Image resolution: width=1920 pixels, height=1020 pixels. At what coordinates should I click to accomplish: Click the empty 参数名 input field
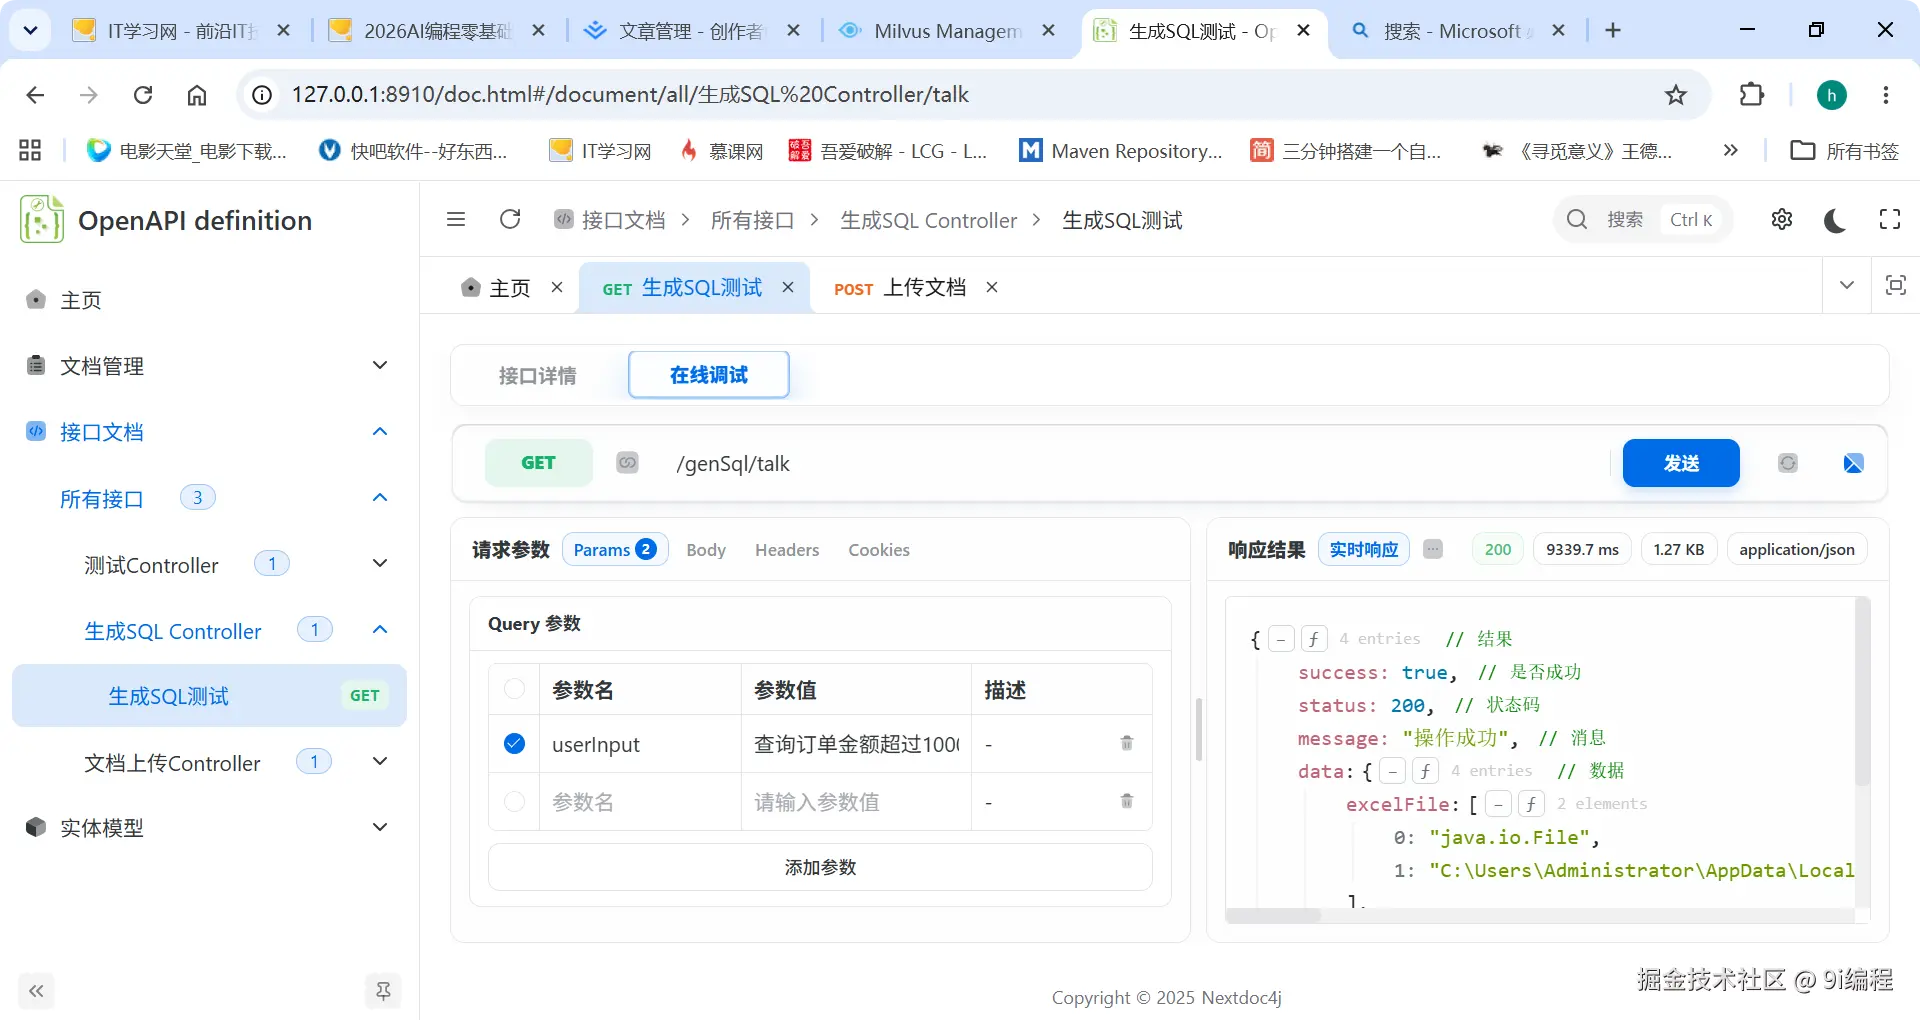(x=640, y=802)
